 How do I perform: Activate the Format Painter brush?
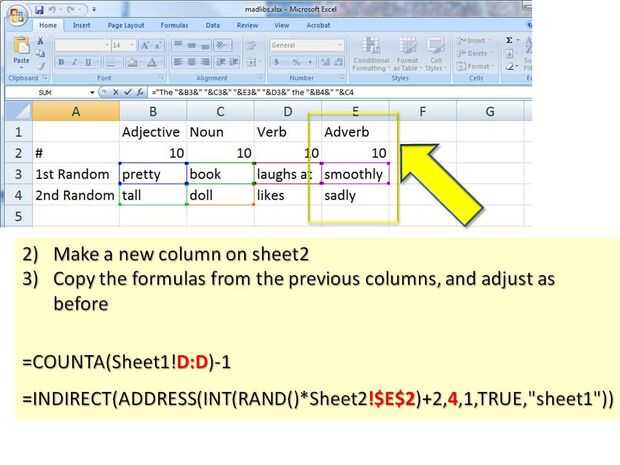40,66
